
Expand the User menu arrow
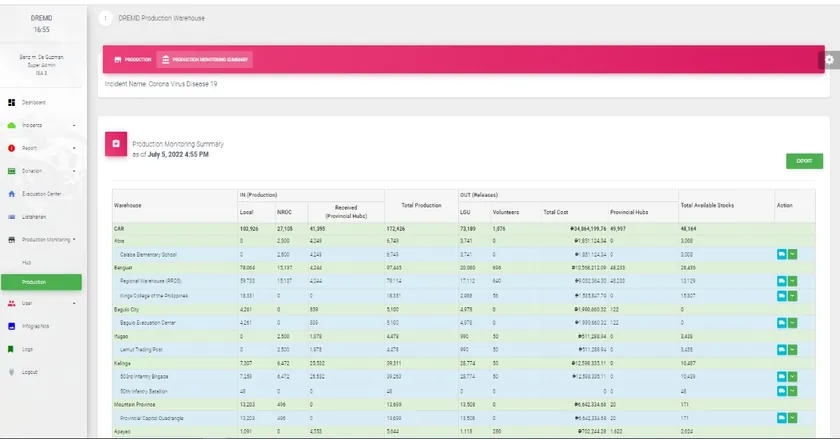point(74,303)
